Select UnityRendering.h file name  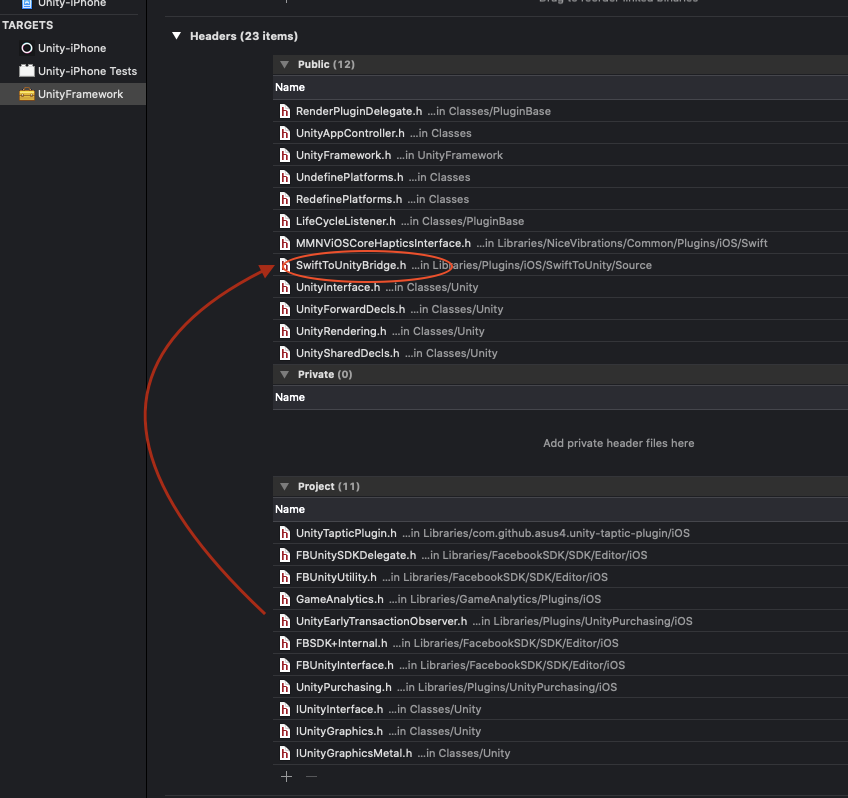(x=341, y=331)
